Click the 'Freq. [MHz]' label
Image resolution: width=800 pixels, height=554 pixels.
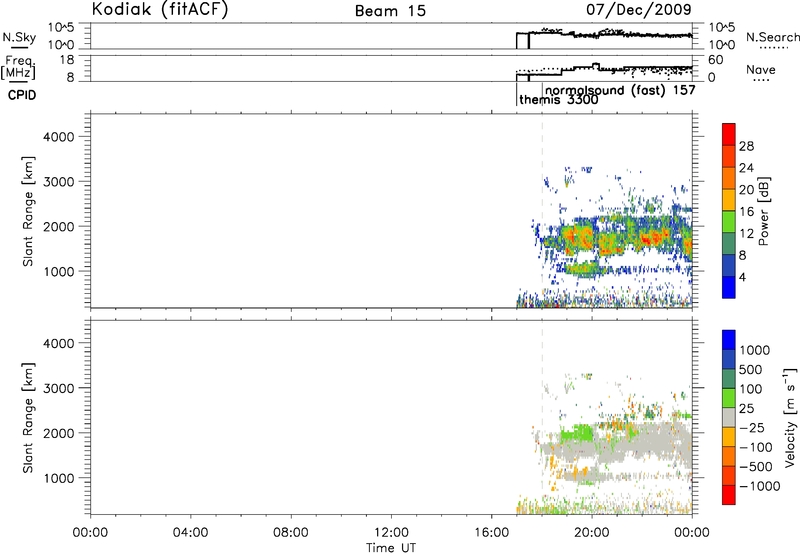(19, 67)
